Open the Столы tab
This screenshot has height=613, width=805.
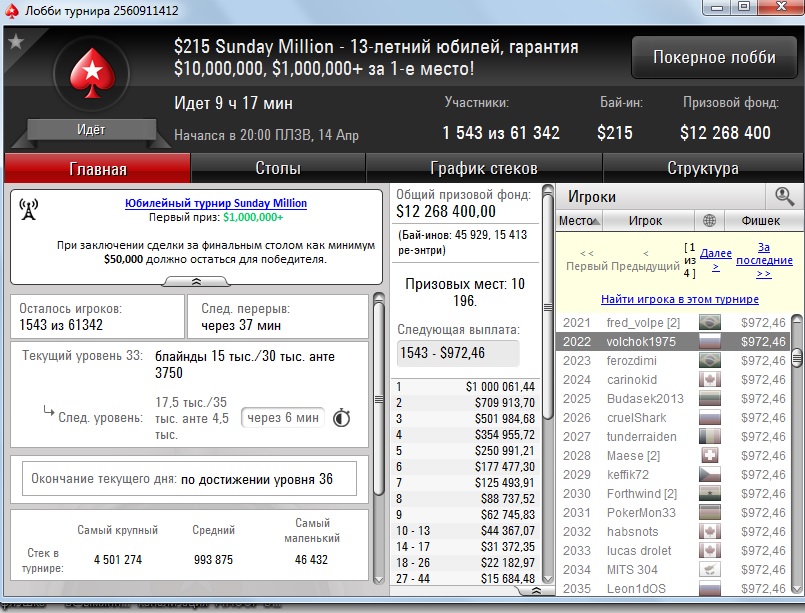click(x=278, y=168)
